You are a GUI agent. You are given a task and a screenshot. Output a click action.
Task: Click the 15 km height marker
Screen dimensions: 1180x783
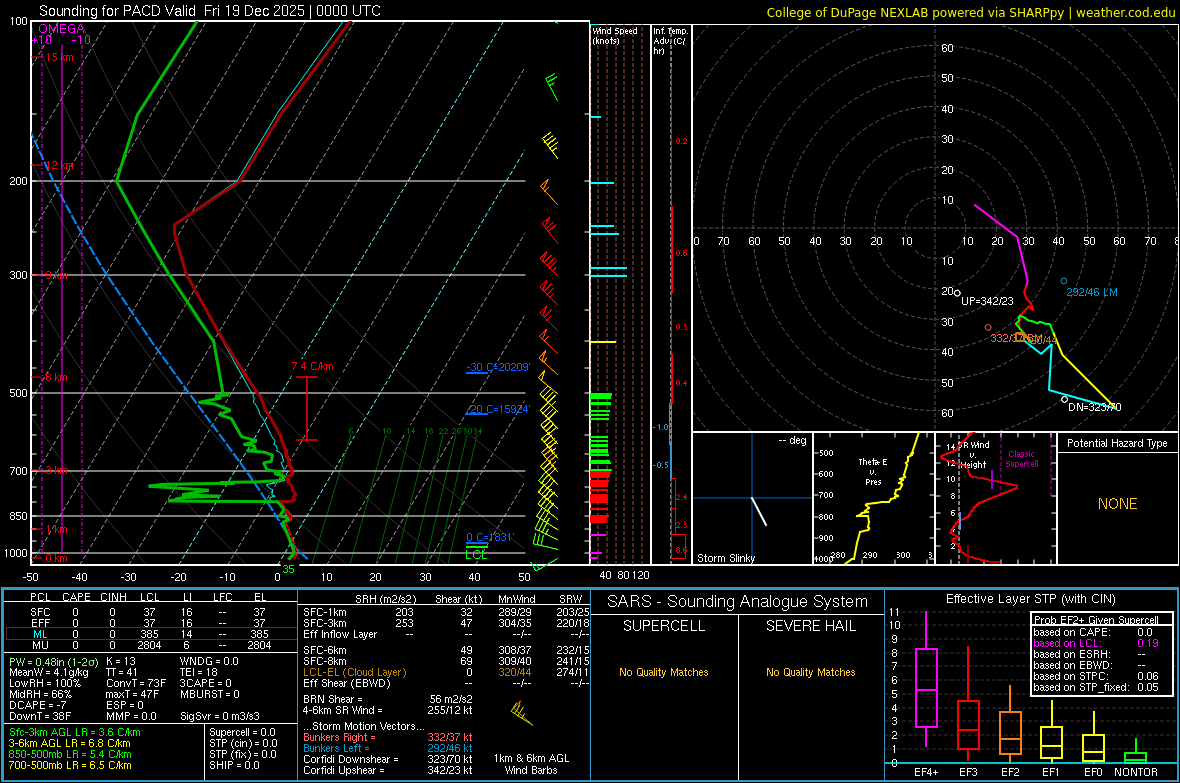[x=57, y=57]
